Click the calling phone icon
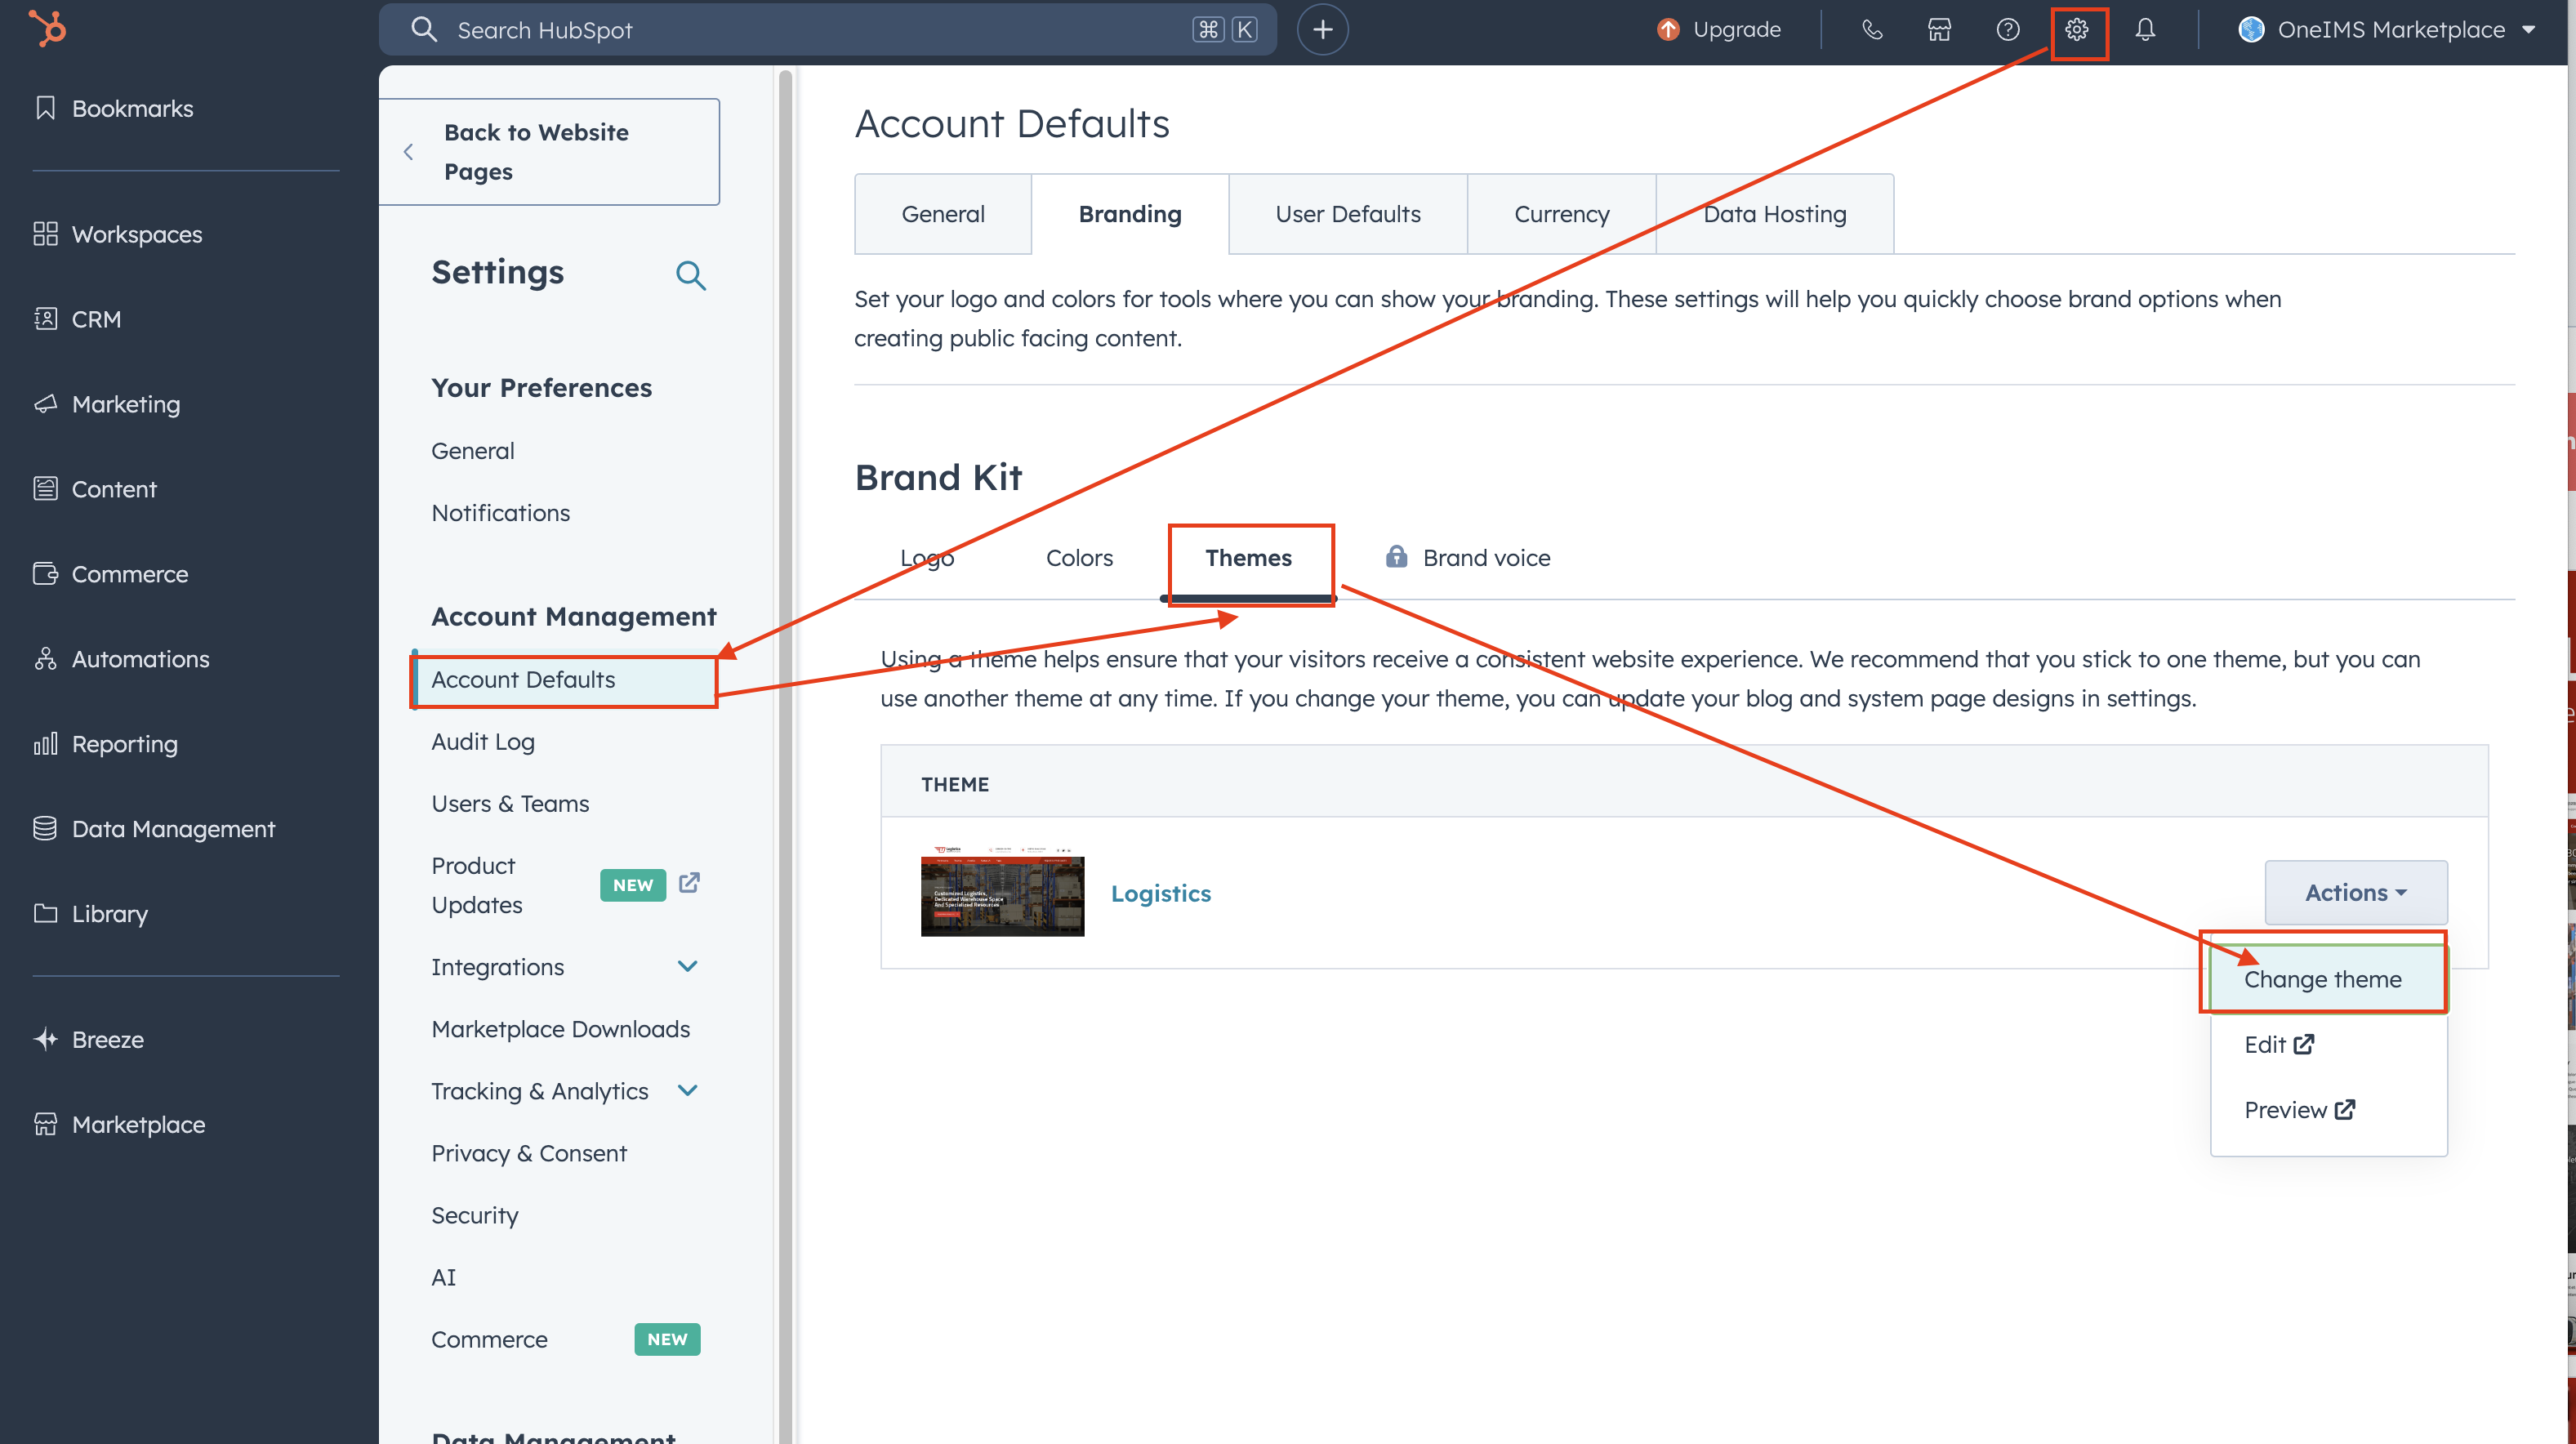 tap(1872, 30)
